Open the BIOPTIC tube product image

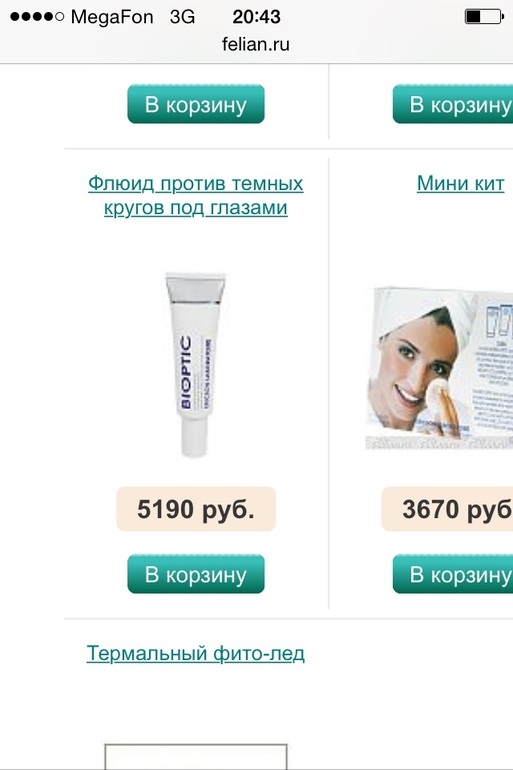click(x=195, y=364)
